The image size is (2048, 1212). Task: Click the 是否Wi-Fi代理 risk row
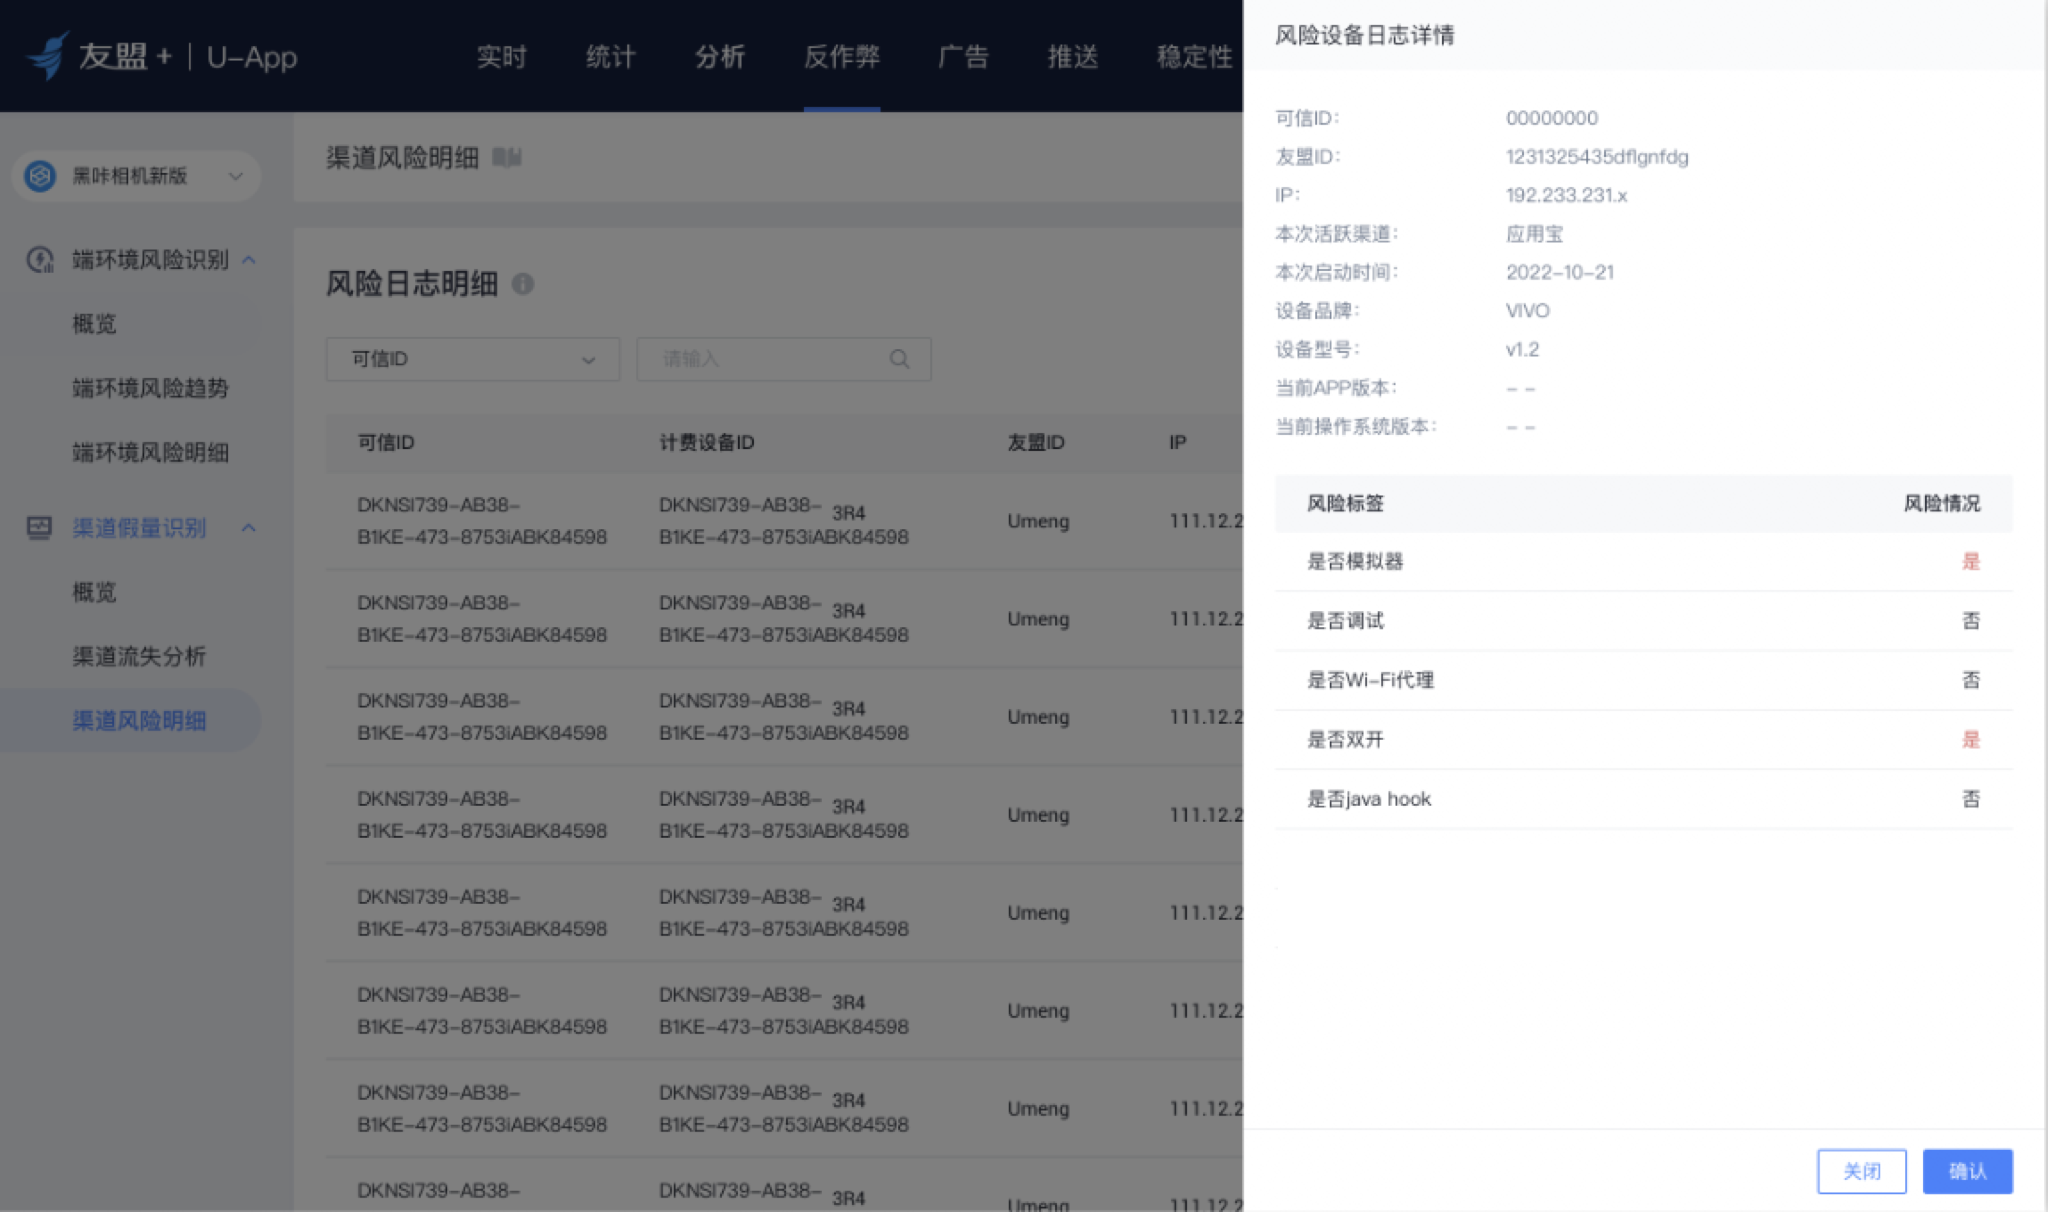click(1643, 680)
